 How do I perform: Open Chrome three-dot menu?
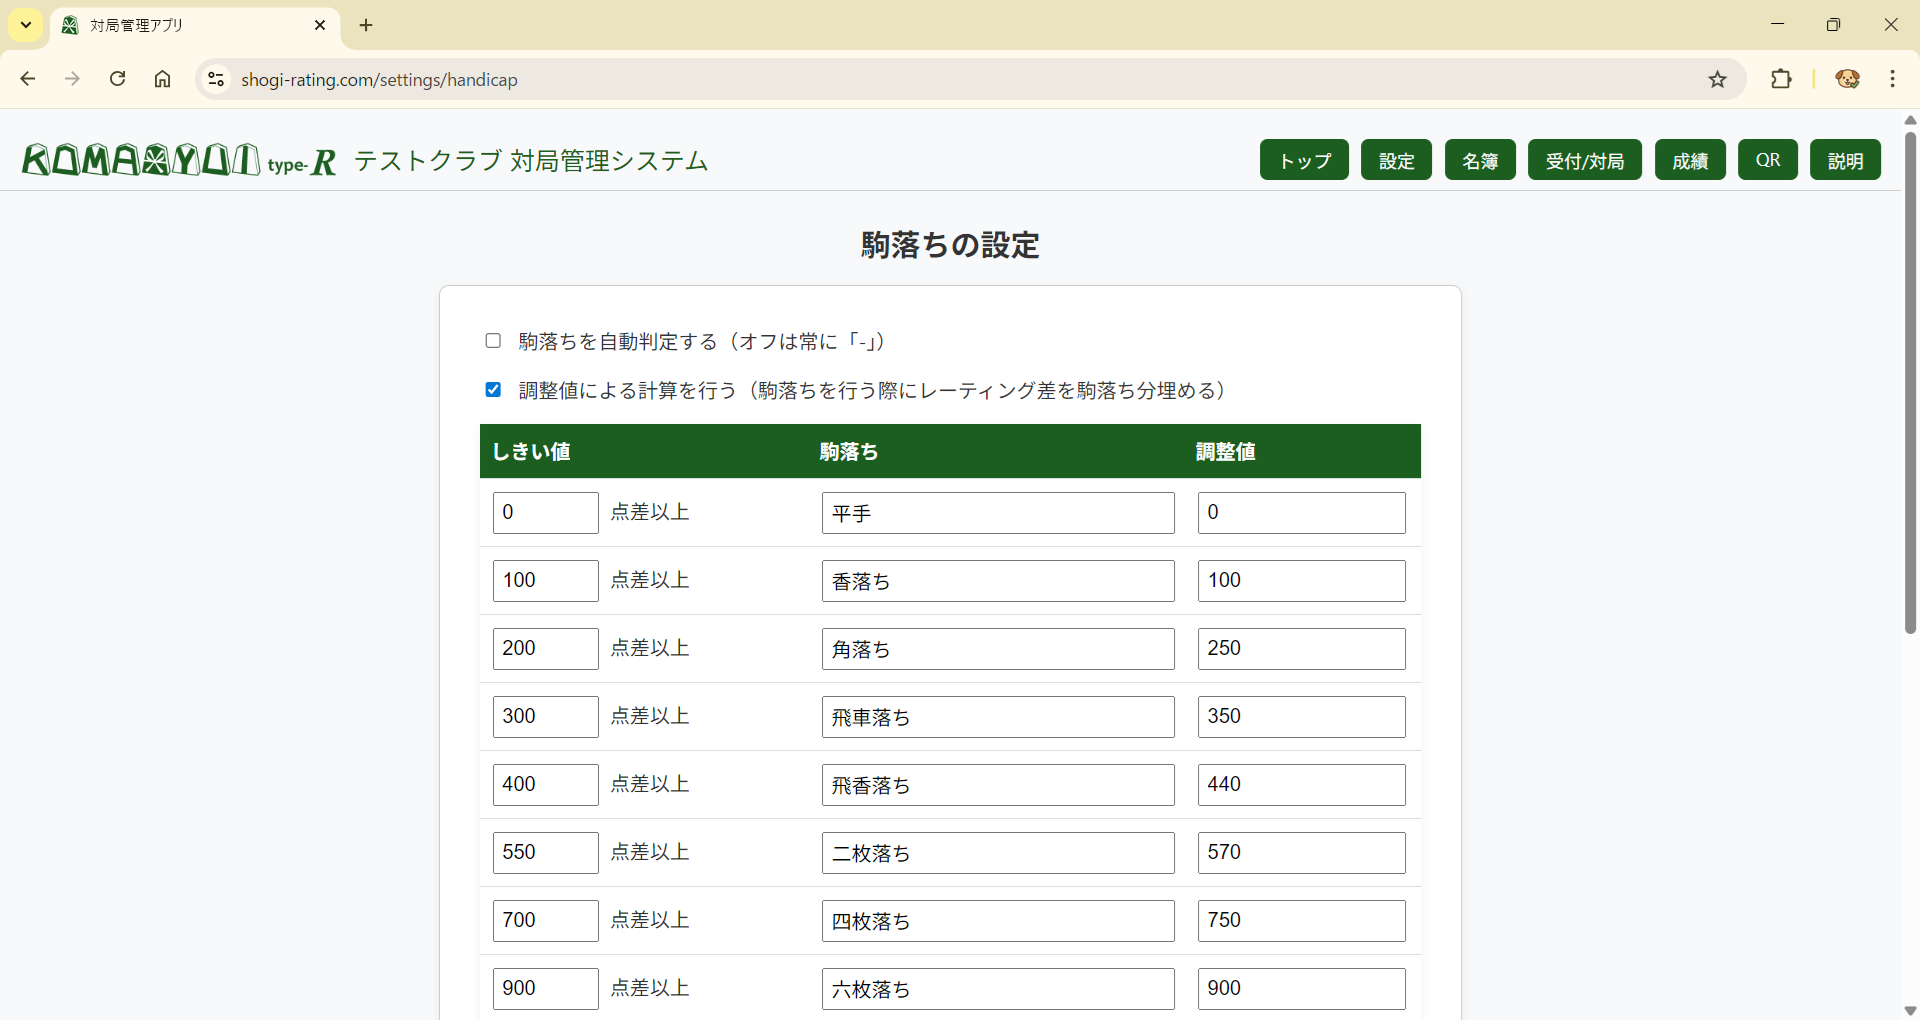(1892, 79)
